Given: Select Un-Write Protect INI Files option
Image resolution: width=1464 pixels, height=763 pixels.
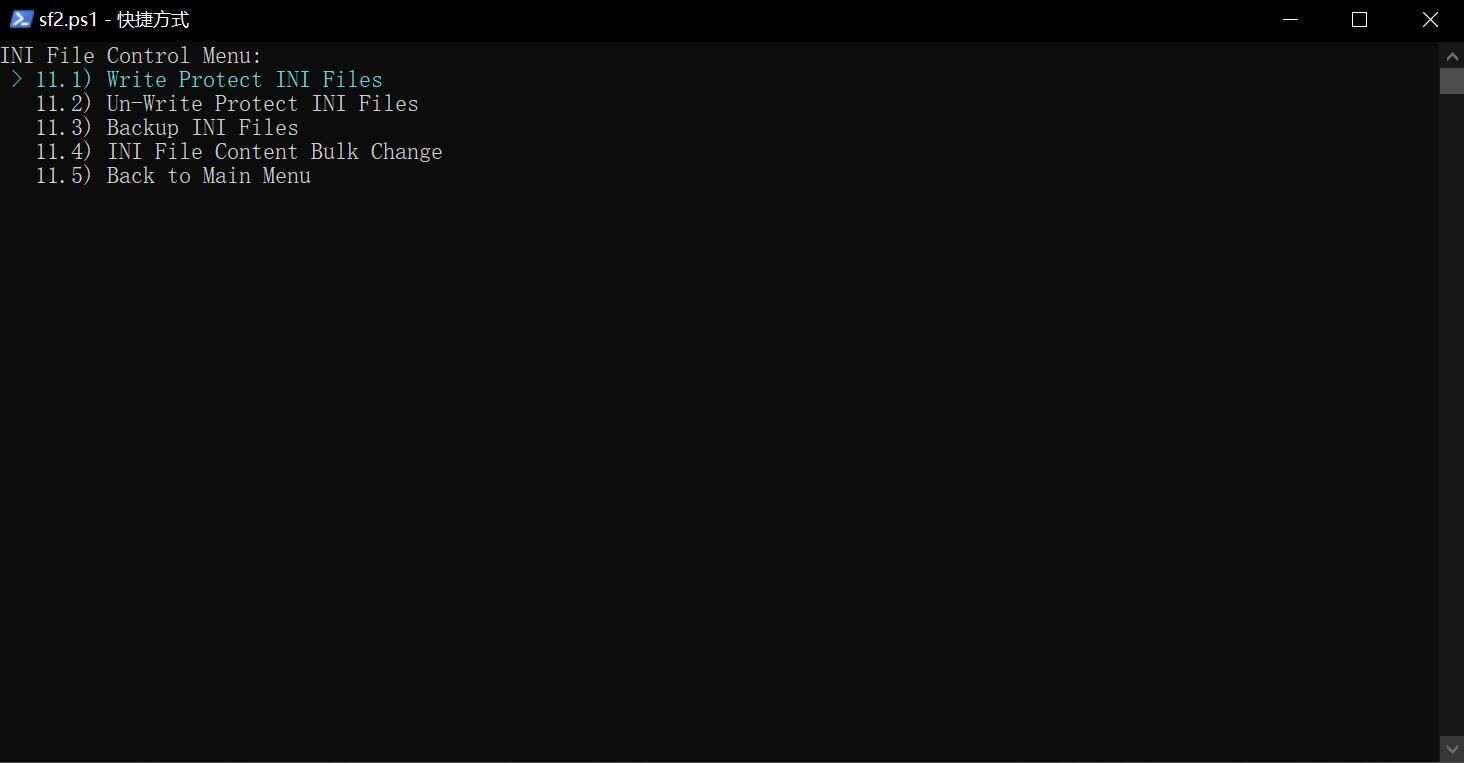Looking at the screenshot, I should pyautogui.click(x=262, y=104).
